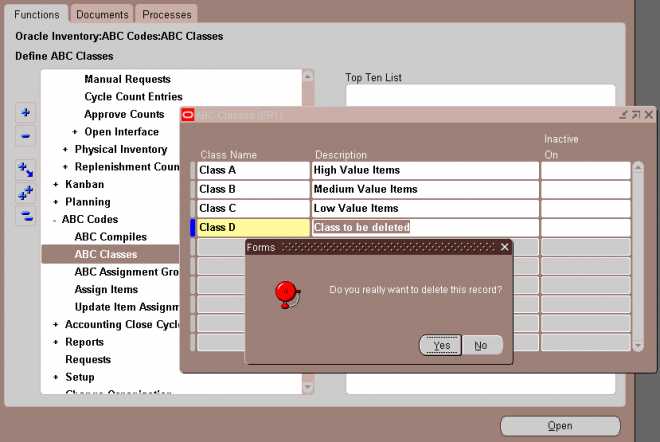Click navigator scrollbar down arrow
Viewport: 660px width, 442px height.
point(308,387)
